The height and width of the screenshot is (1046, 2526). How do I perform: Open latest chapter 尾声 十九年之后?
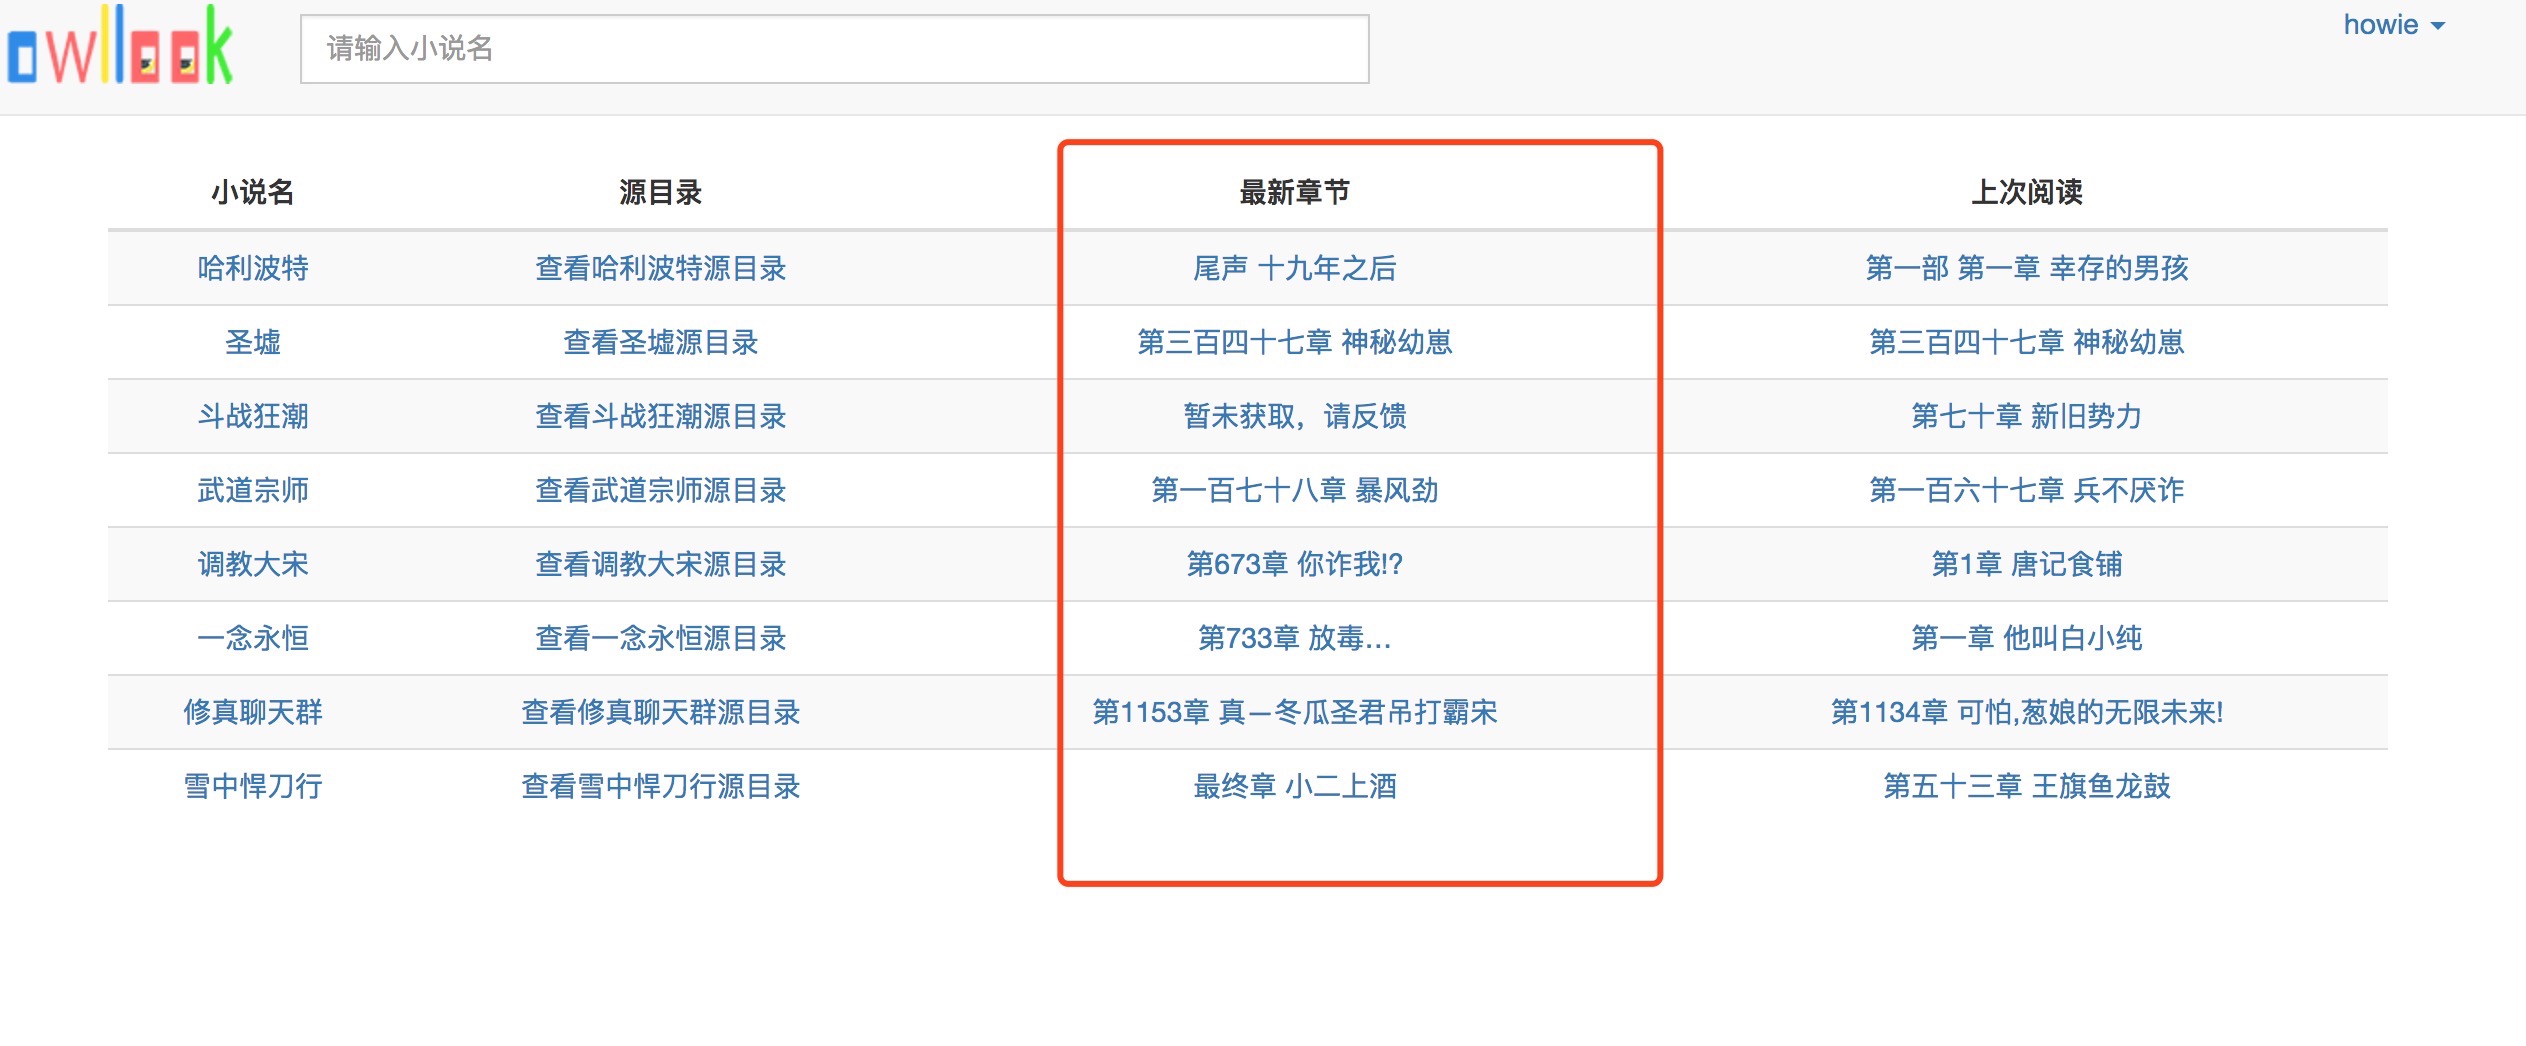tap(1294, 268)
